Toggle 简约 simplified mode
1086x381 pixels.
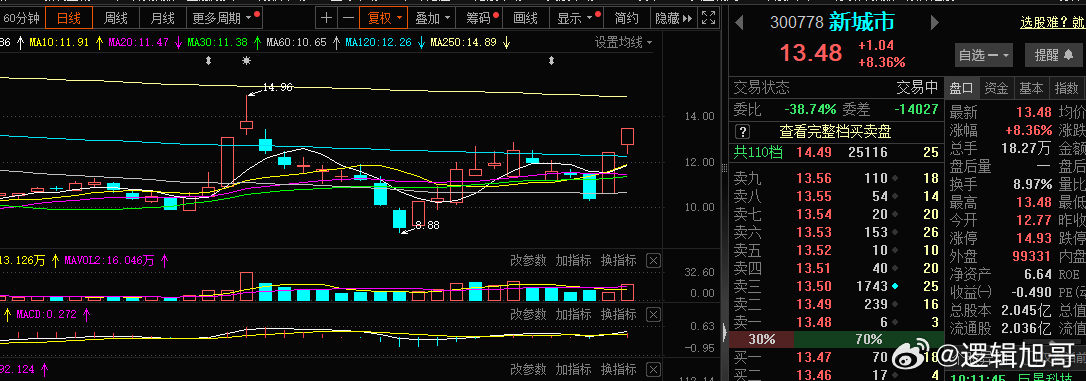626,18
